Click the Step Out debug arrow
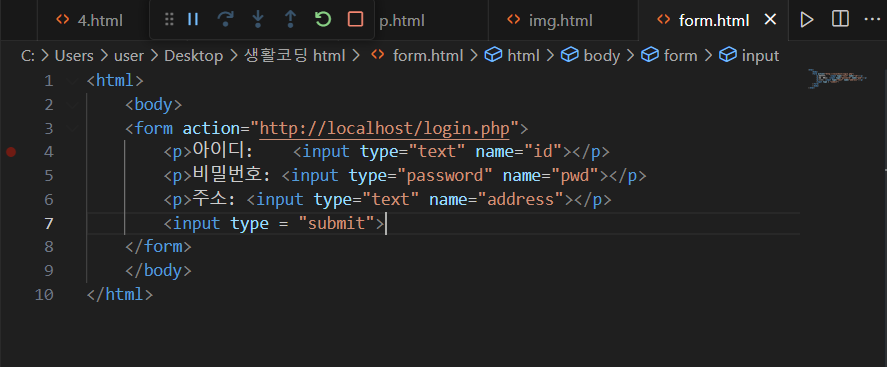Image resolution: width=887 pixels, height=367 pixels. click(290, 20)
